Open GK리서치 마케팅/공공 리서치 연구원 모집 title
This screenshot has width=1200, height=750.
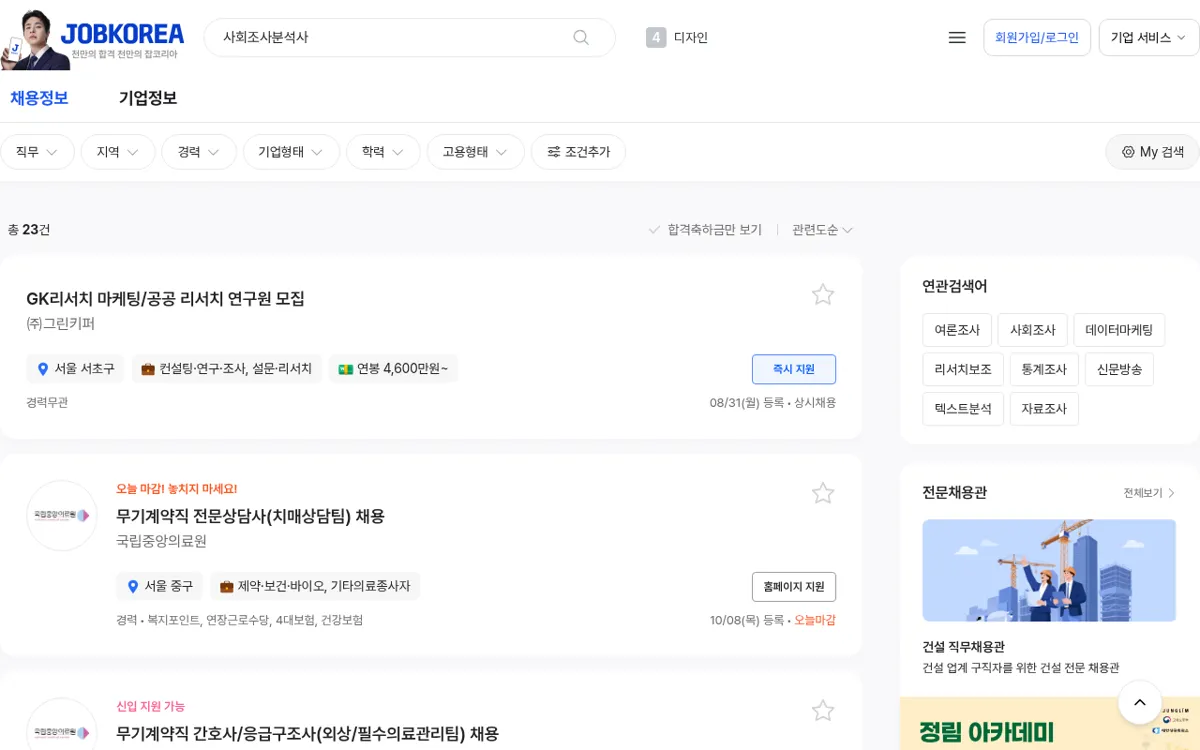(165, 299)
